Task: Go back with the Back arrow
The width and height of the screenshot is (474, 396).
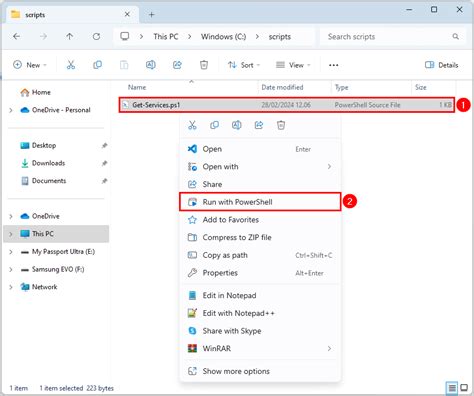Action: 17,36
